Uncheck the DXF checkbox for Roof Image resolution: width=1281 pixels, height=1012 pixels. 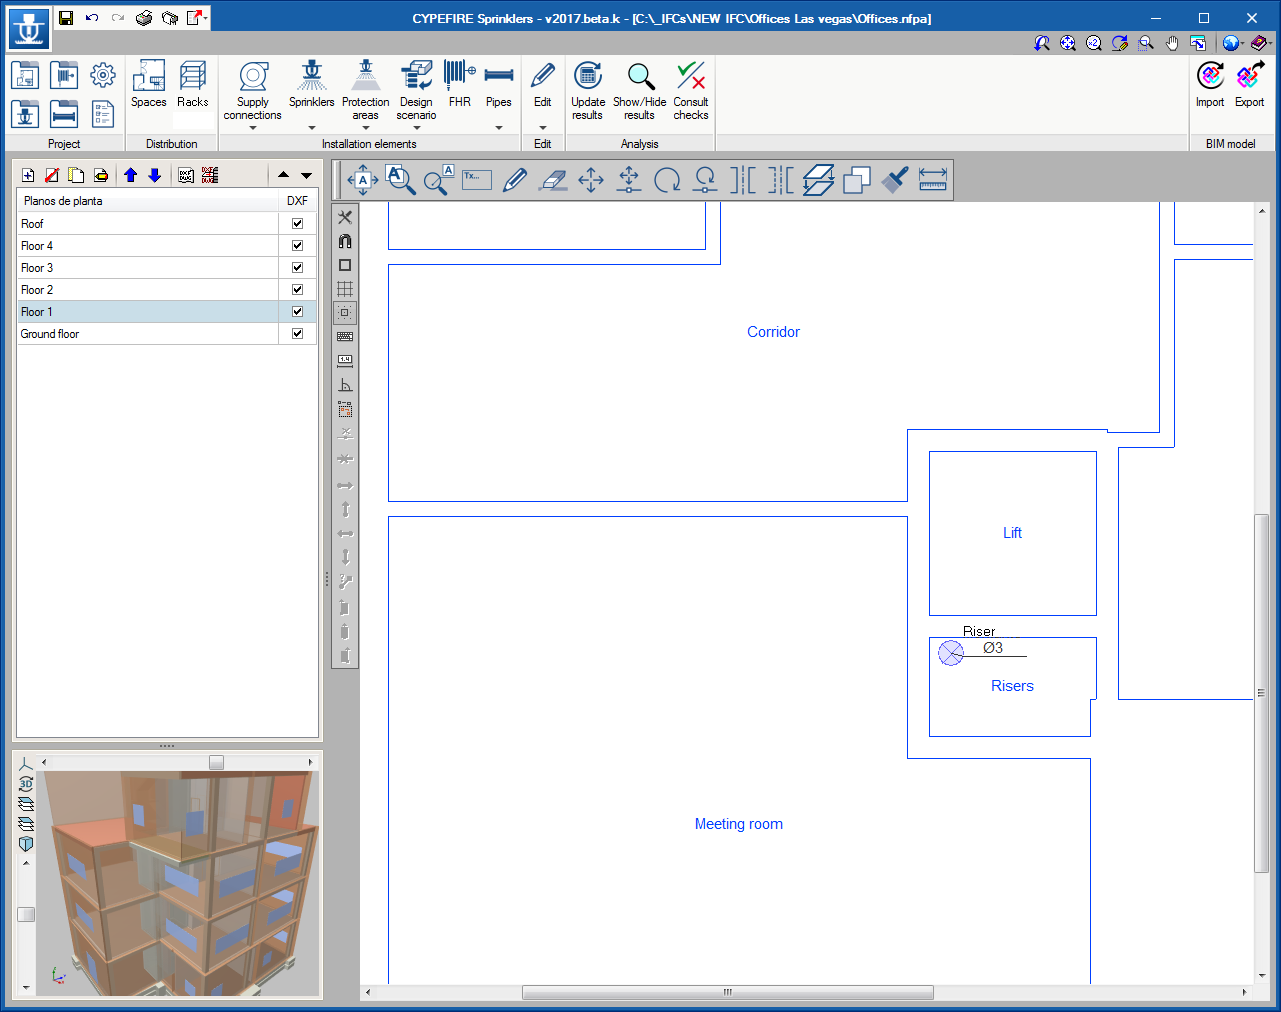click(297, 223)
